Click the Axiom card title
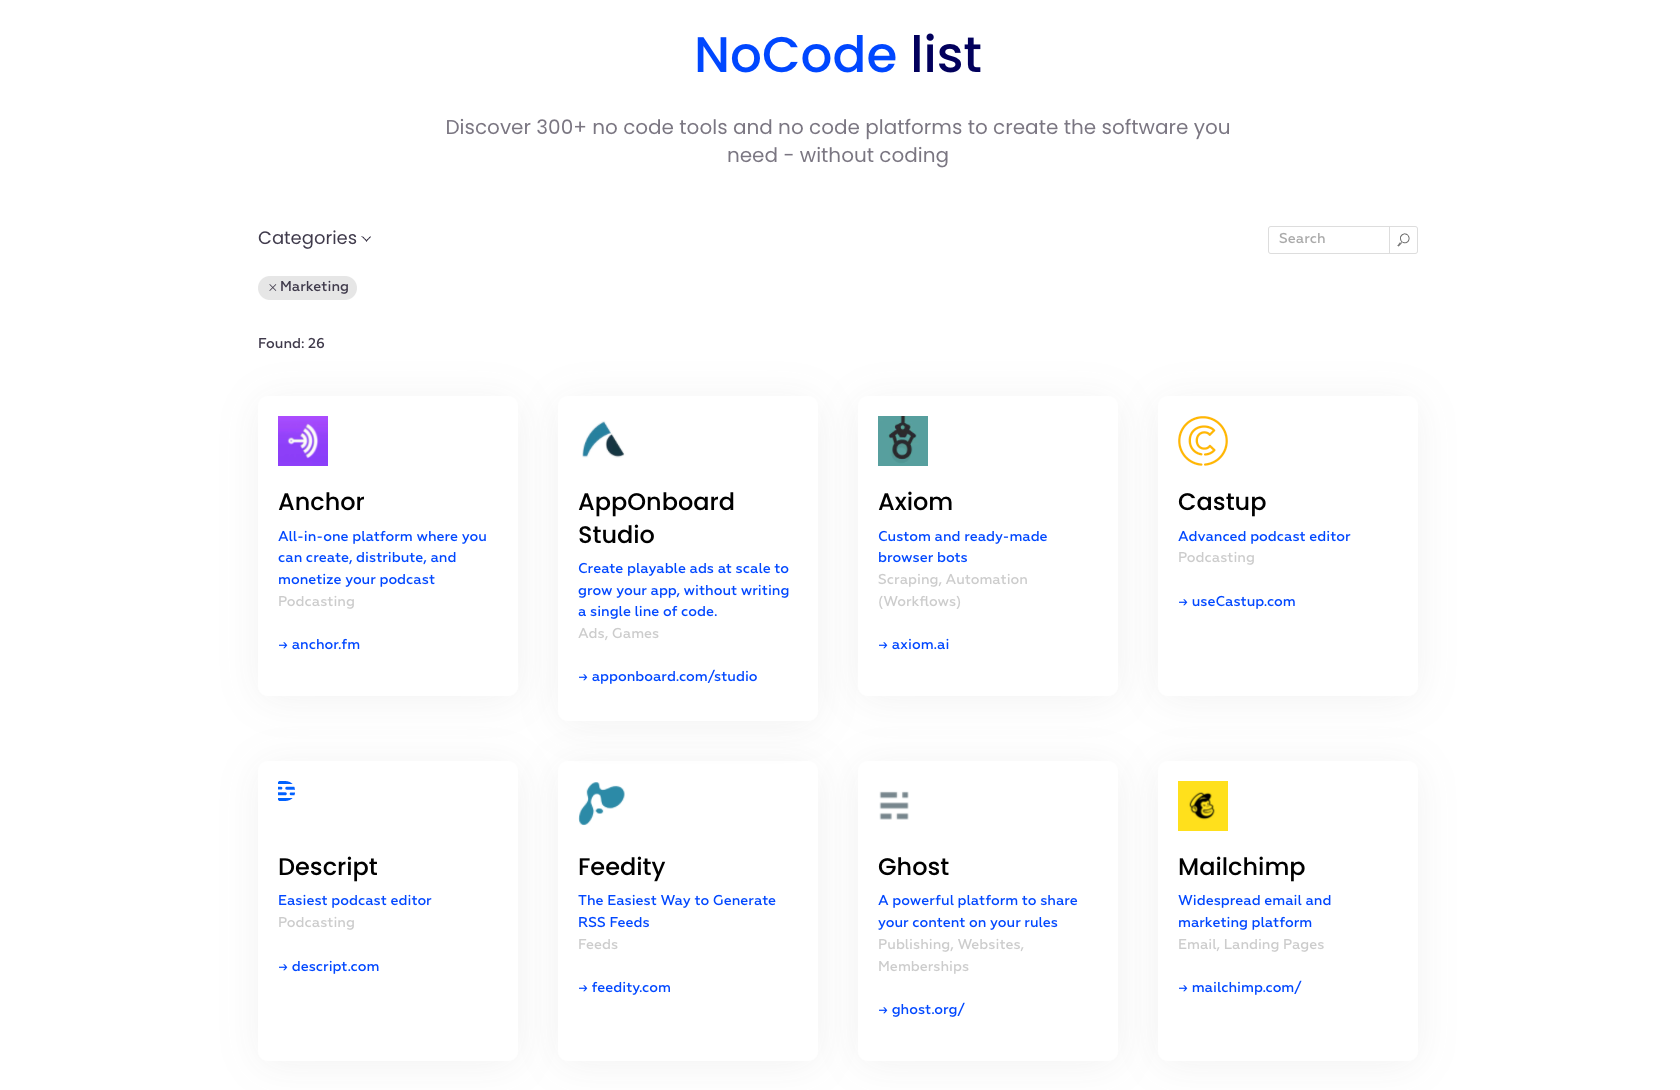Viewport: 1680px width, 1090px height. coord(915,502)
